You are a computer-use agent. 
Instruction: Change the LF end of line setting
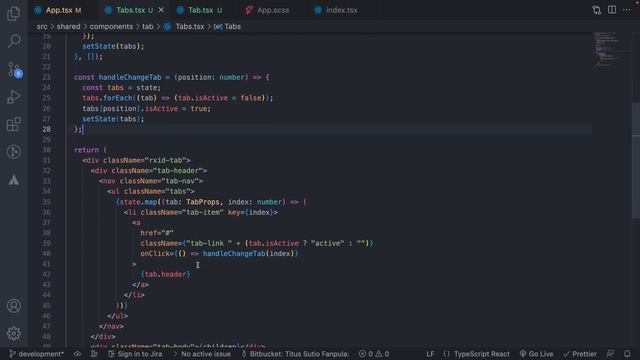pos(430,354)
